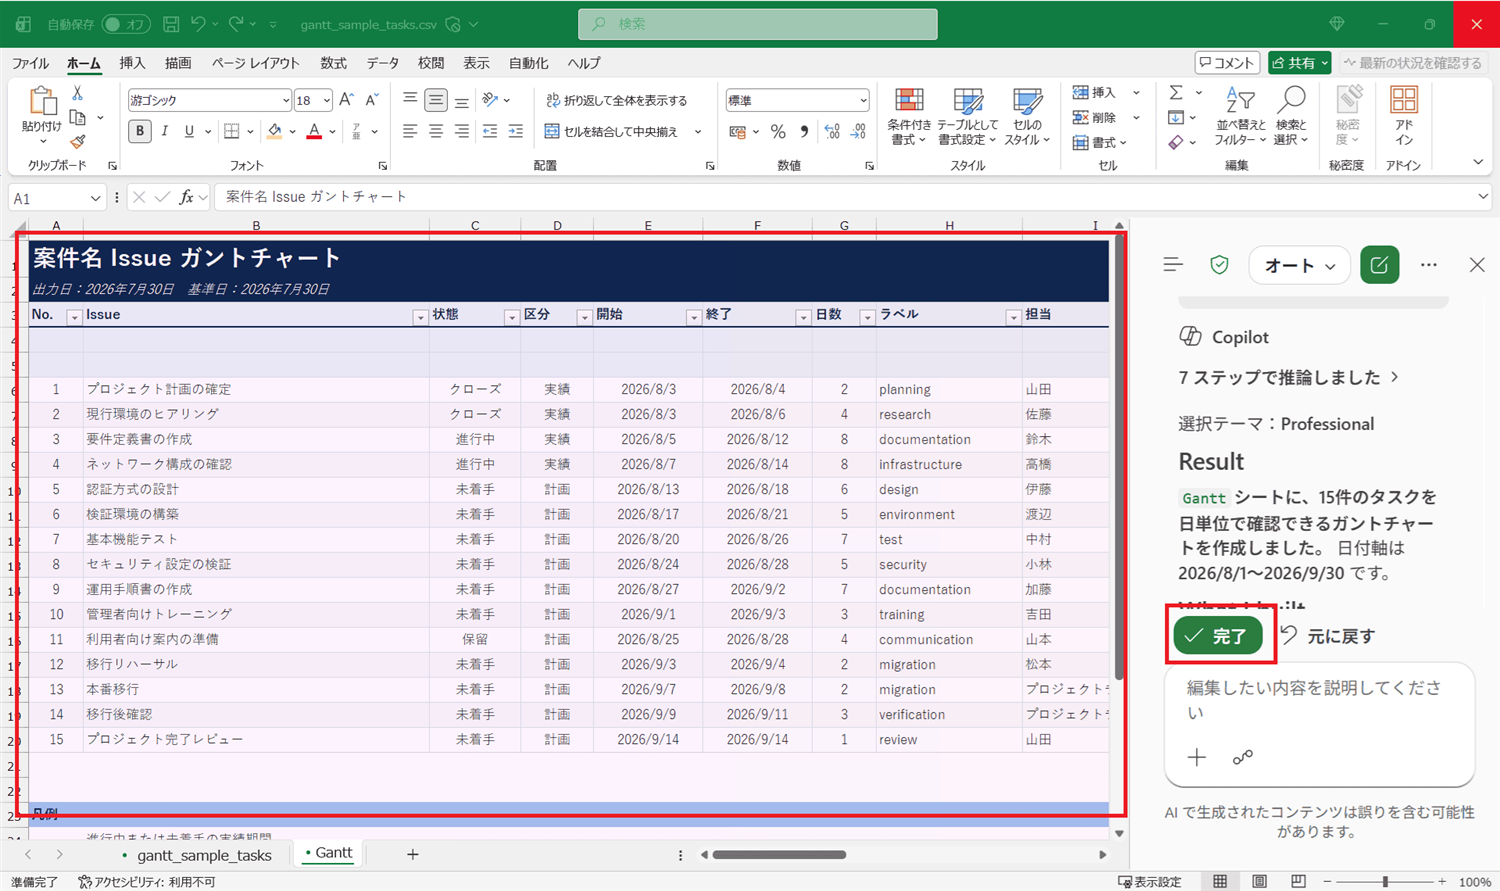The image size is (1500, 891).
Task: Toggle Underline formatting
Action: click(x=189, y=131)
